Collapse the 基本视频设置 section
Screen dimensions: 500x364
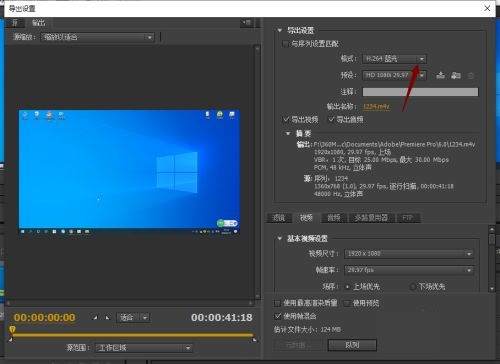pos(280,238)
